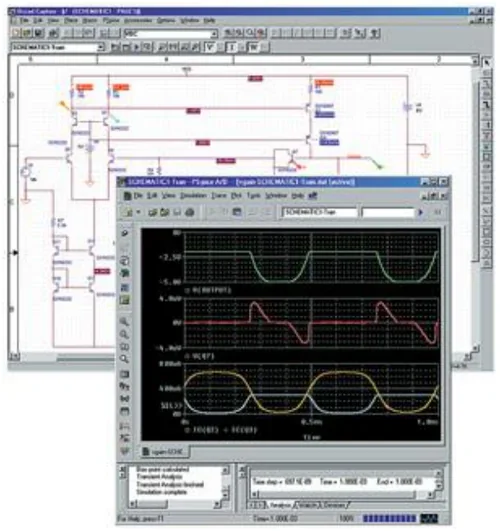
Task: Click View Simulation Results icon in Capture
Action: [147, 47]
